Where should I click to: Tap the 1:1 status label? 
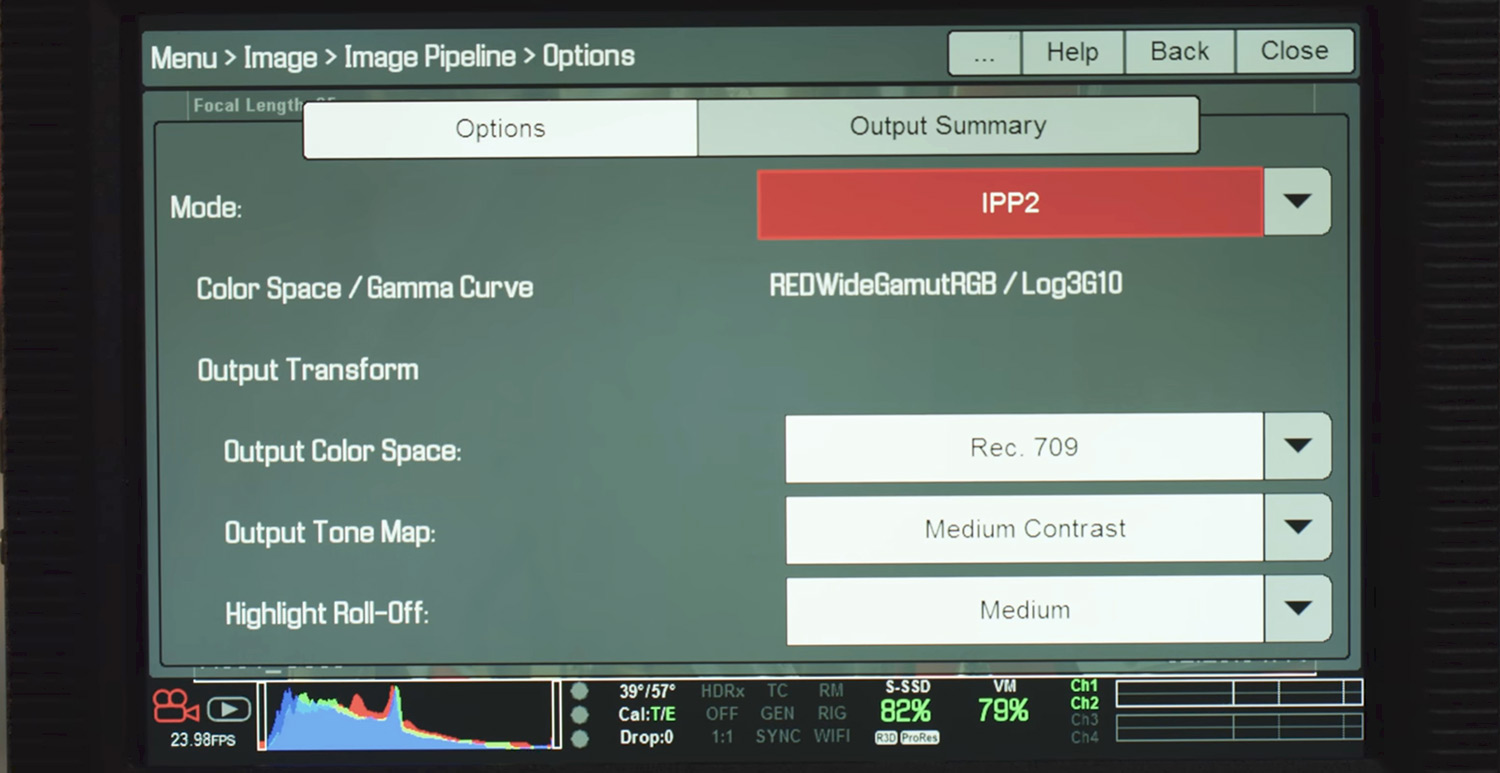pos(722,736)
